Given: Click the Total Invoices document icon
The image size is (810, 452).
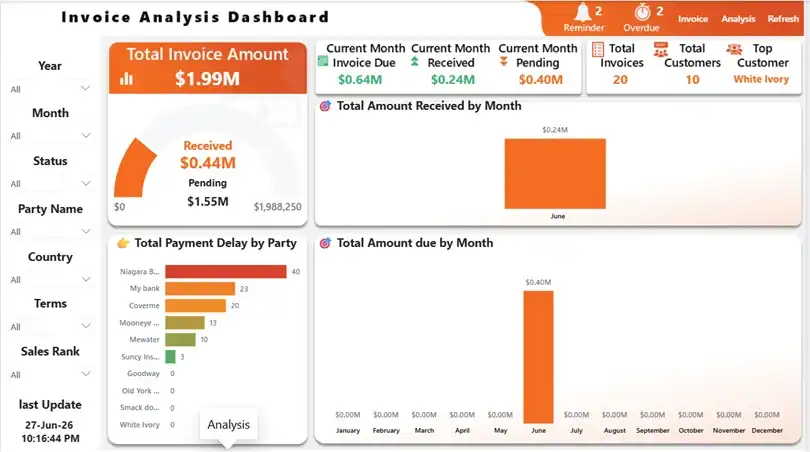Looking at the screenshot, I should click(598, 49).
